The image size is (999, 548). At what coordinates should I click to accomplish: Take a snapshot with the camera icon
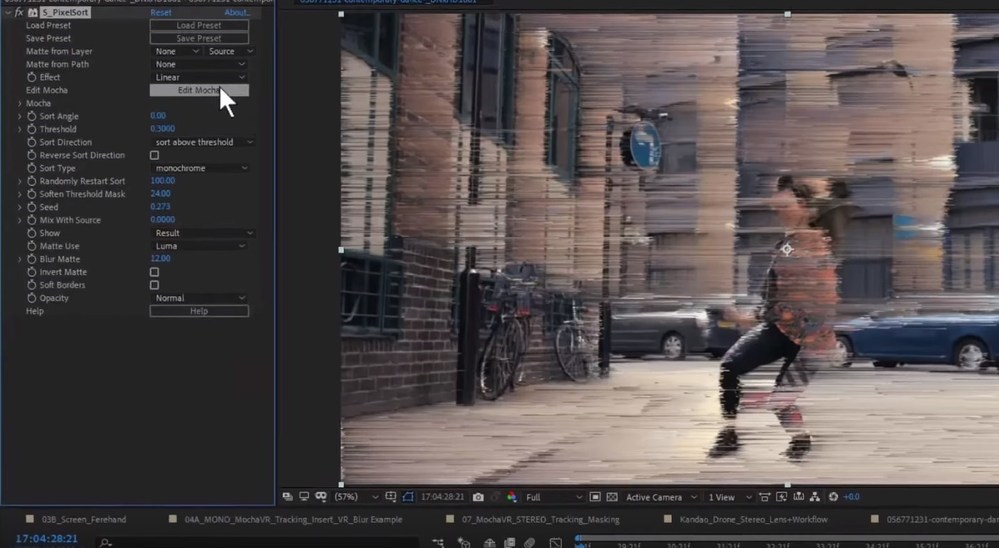(x=479, y=497)
